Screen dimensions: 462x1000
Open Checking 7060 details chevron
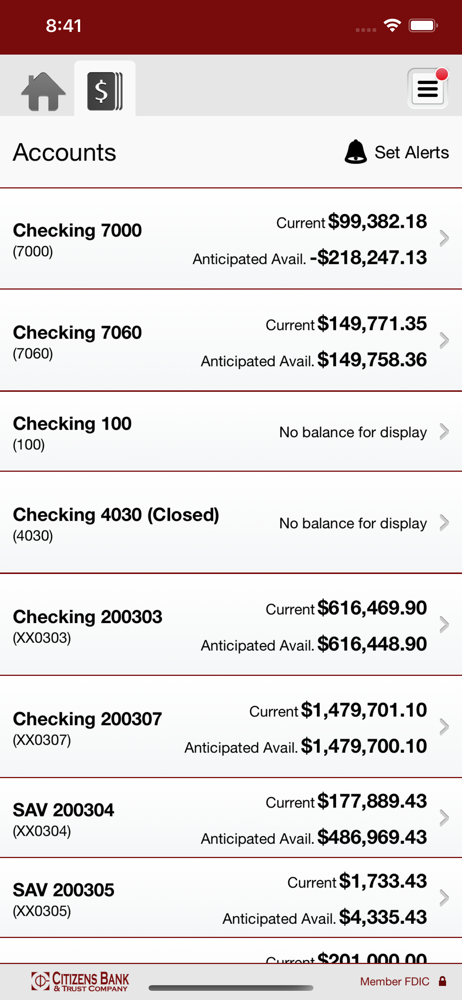(445, 341)
